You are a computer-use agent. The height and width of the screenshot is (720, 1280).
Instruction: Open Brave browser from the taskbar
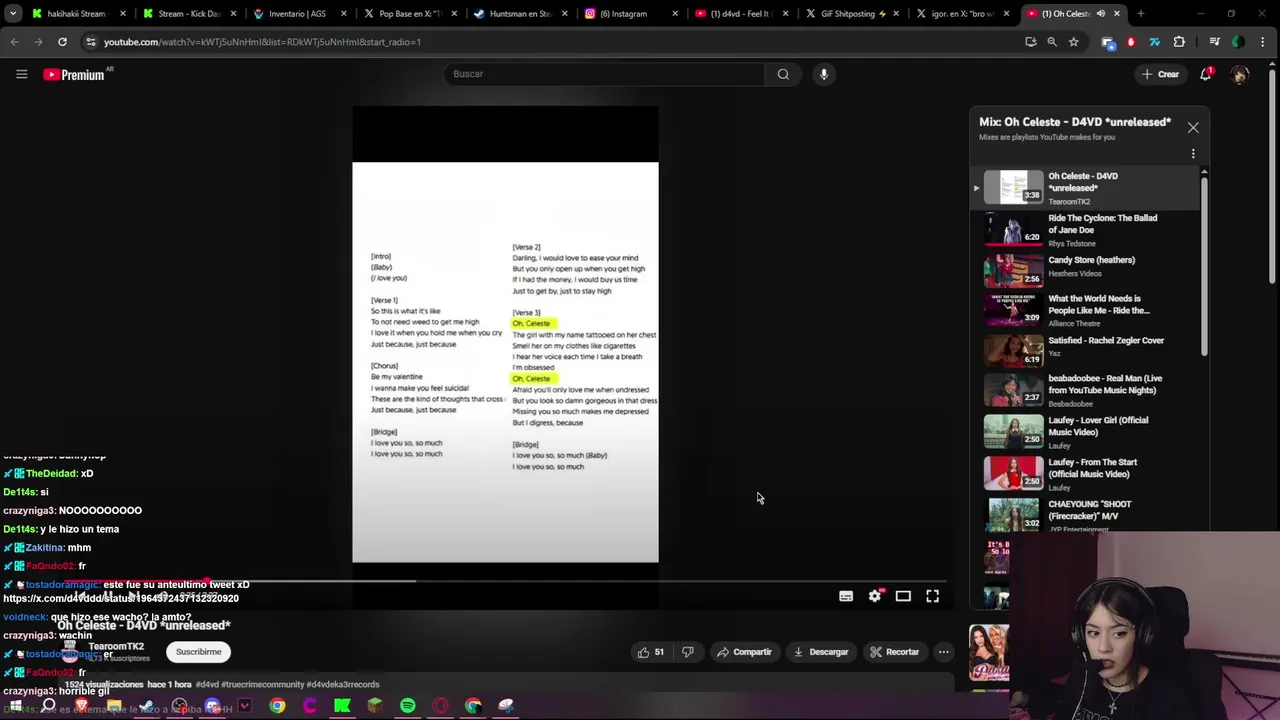pyautogui.click(x=81, y=706)
